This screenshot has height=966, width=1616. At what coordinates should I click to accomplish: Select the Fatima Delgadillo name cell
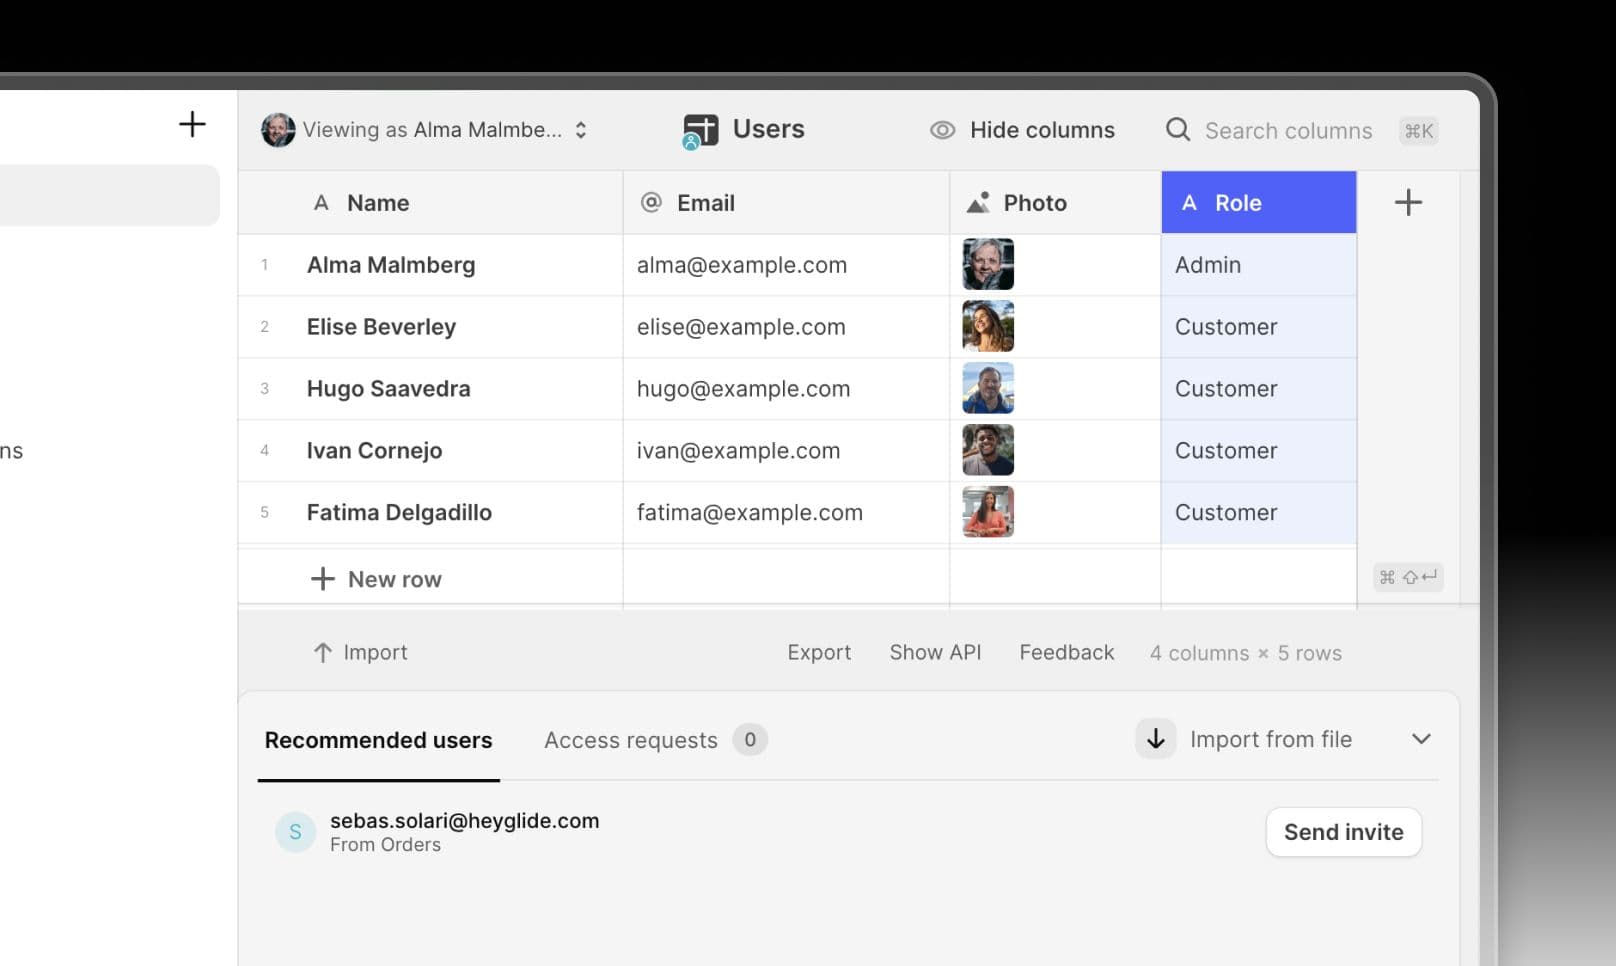[455, 513]
